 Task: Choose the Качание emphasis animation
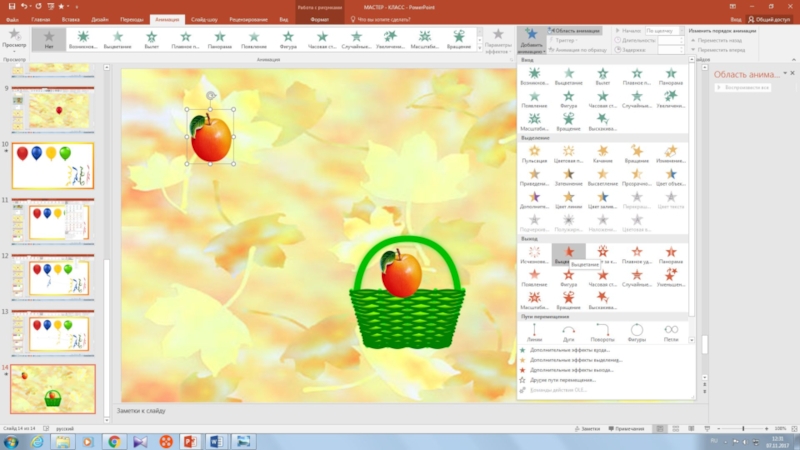[601, 154]
